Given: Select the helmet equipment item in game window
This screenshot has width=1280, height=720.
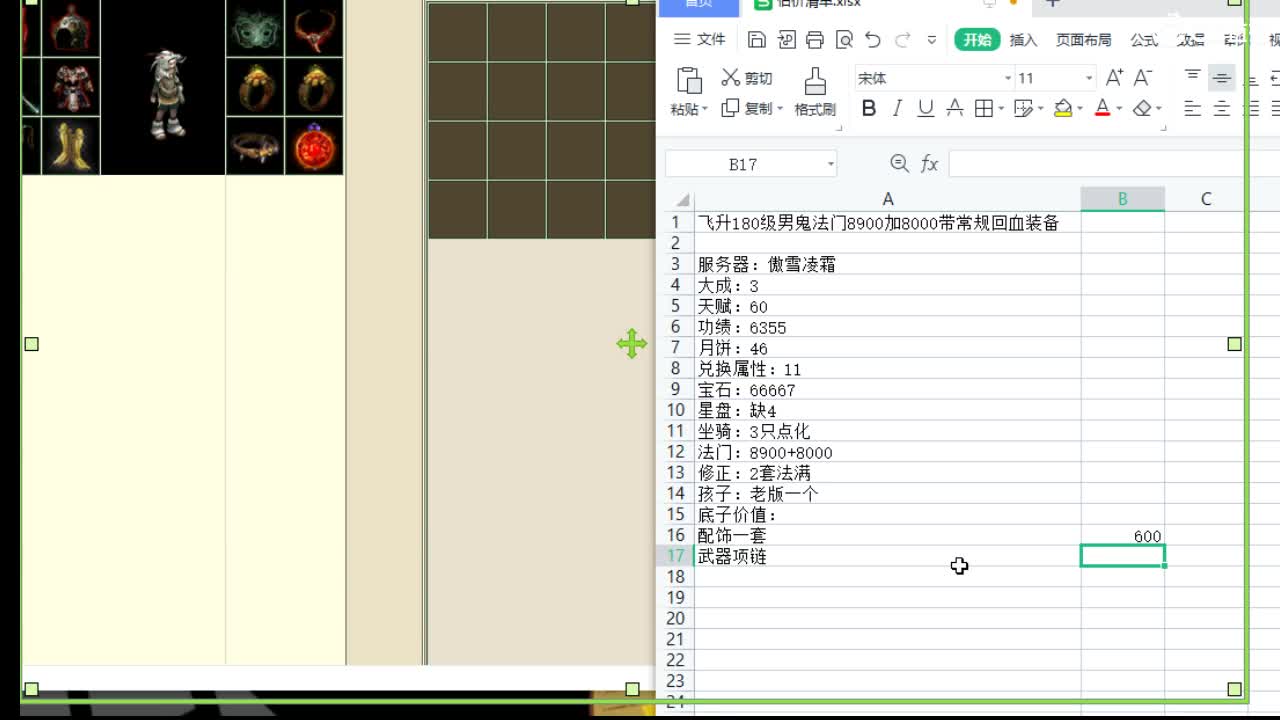Looking at the screenshot, I should pos(70,28).
